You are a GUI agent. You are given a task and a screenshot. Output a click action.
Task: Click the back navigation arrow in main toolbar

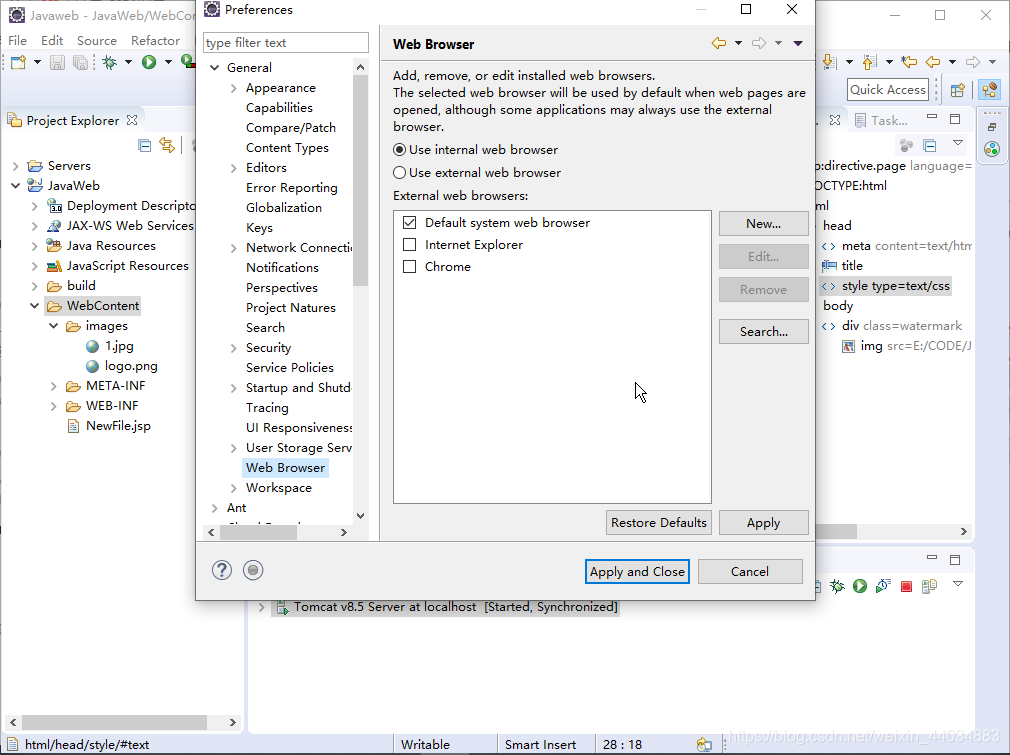(933, 62)
